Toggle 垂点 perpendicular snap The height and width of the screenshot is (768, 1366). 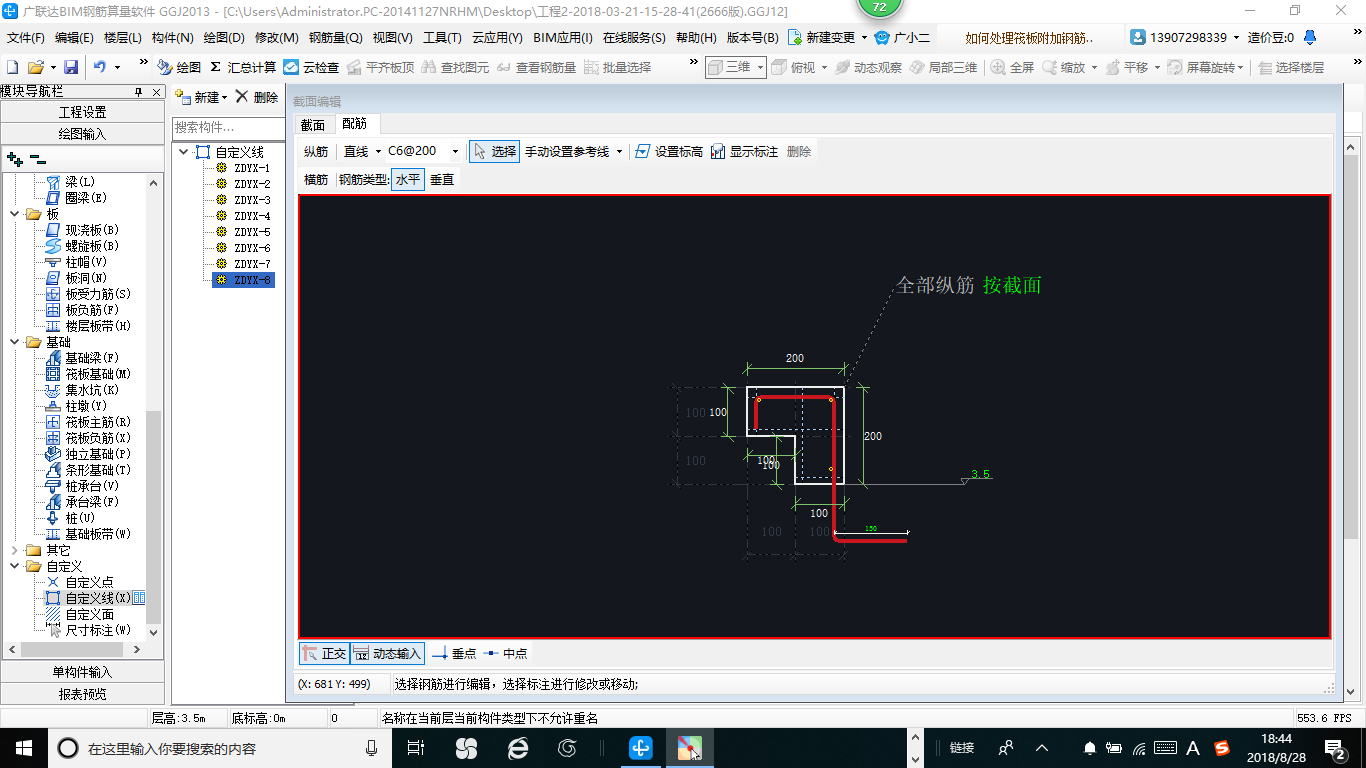[x=454, y=654]
